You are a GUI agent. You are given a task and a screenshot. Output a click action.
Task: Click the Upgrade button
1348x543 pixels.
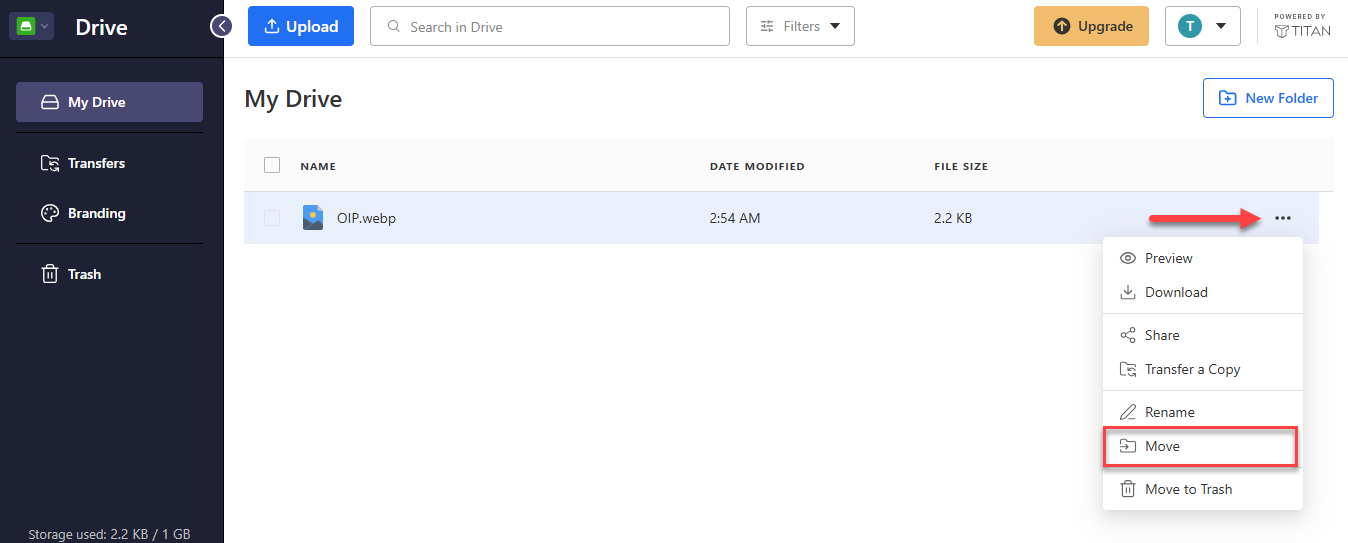(1093, 27)
